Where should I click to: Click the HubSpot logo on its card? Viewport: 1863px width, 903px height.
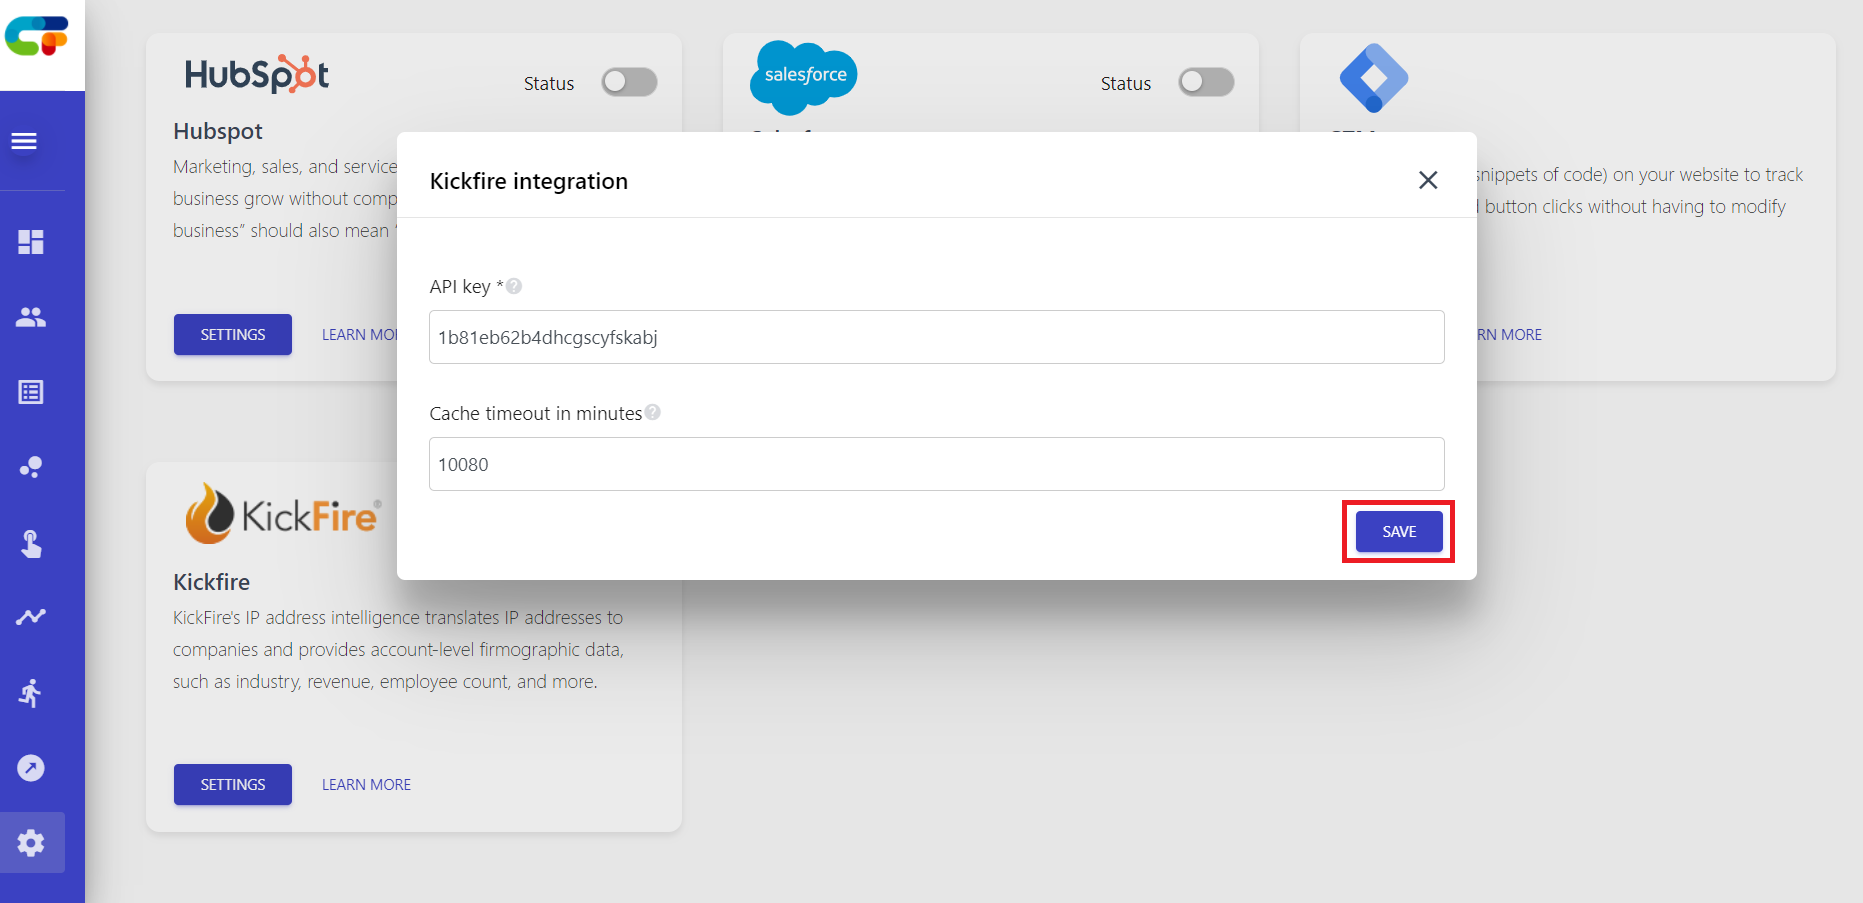point(257,74)
